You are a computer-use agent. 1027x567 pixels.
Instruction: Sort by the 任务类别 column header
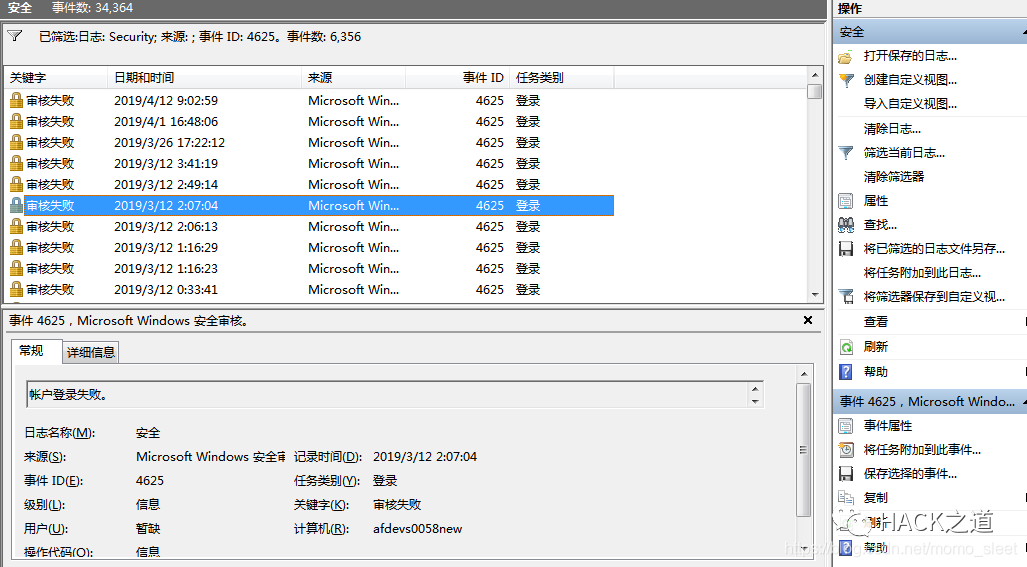[x=562, y=78]
